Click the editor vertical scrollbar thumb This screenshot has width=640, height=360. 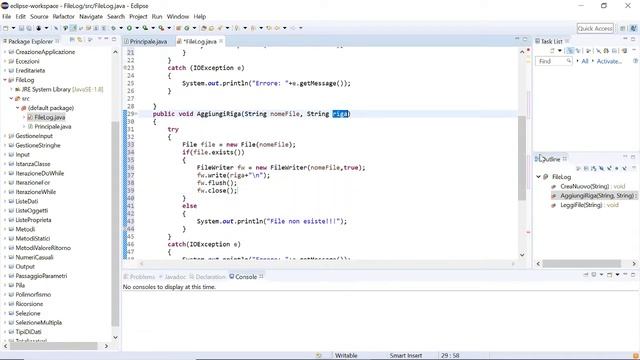[522, 158]
